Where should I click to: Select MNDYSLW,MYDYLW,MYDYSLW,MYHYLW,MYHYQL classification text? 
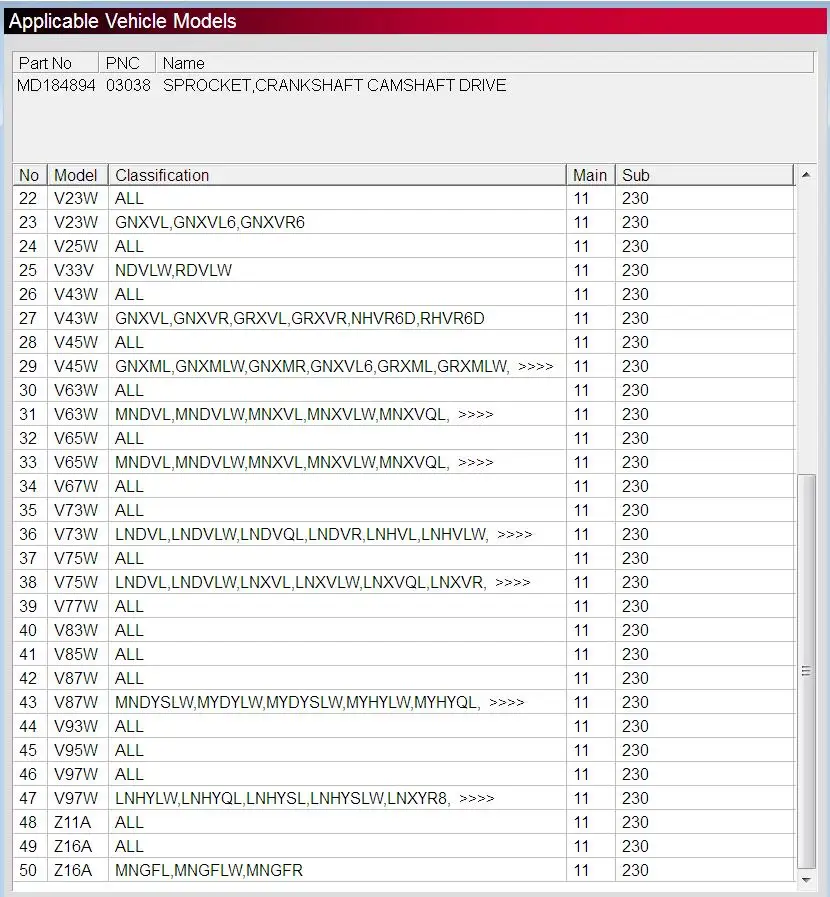pyautogui.click(x=297, y=702)
